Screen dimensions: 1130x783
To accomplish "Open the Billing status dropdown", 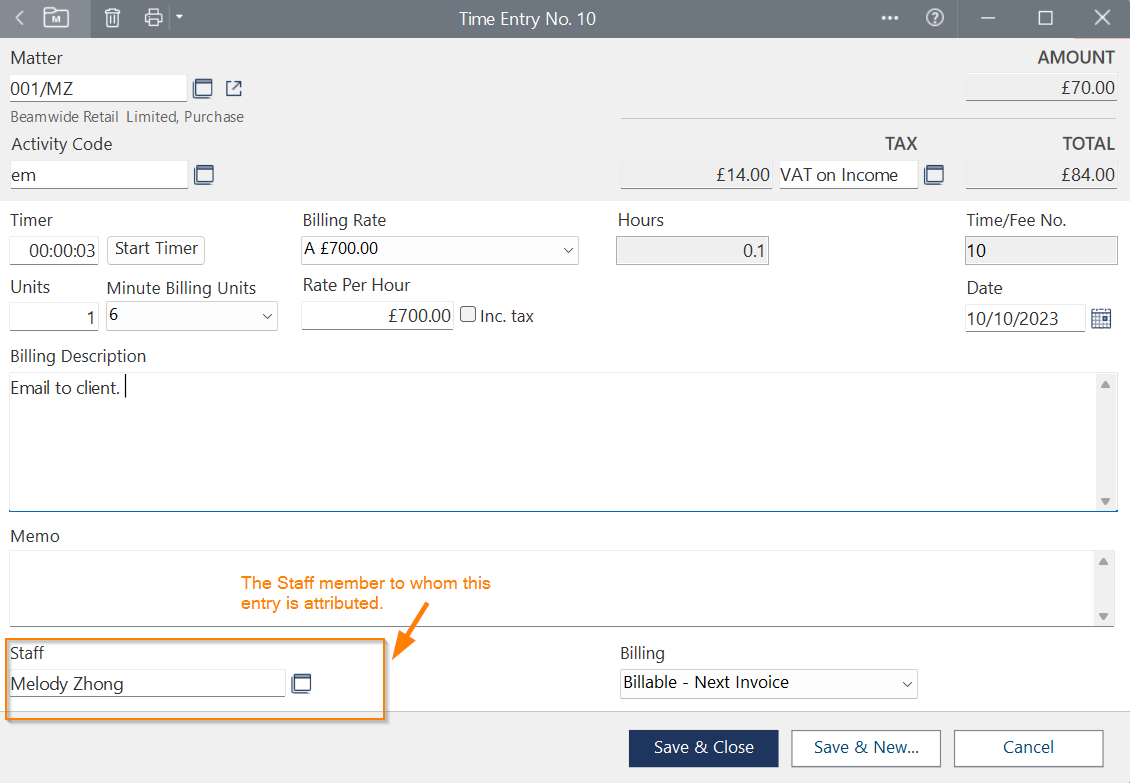I will coord(907,684).
